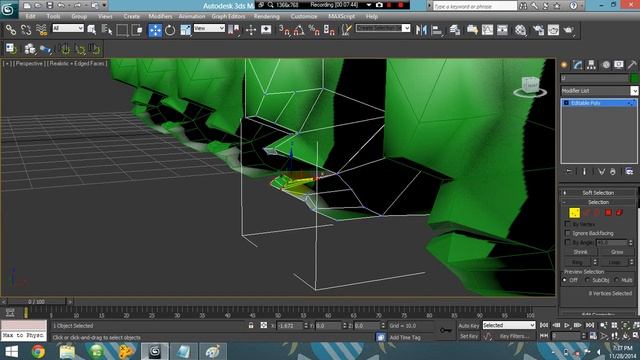This screenshot has width=640, height=360.
Task: Toggle the 3D Snaps button
Action: [x=284, y=30]
